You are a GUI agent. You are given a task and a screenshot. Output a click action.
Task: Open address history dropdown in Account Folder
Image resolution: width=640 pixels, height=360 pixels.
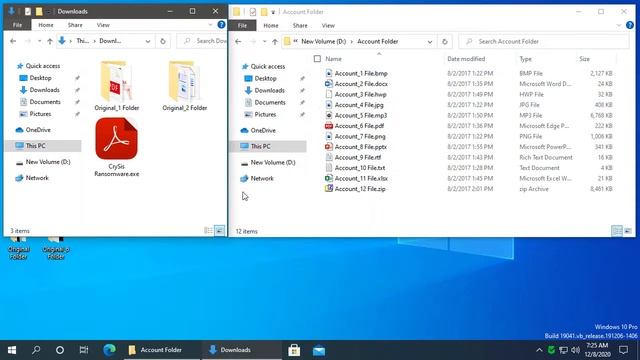[x=430, y=42]
